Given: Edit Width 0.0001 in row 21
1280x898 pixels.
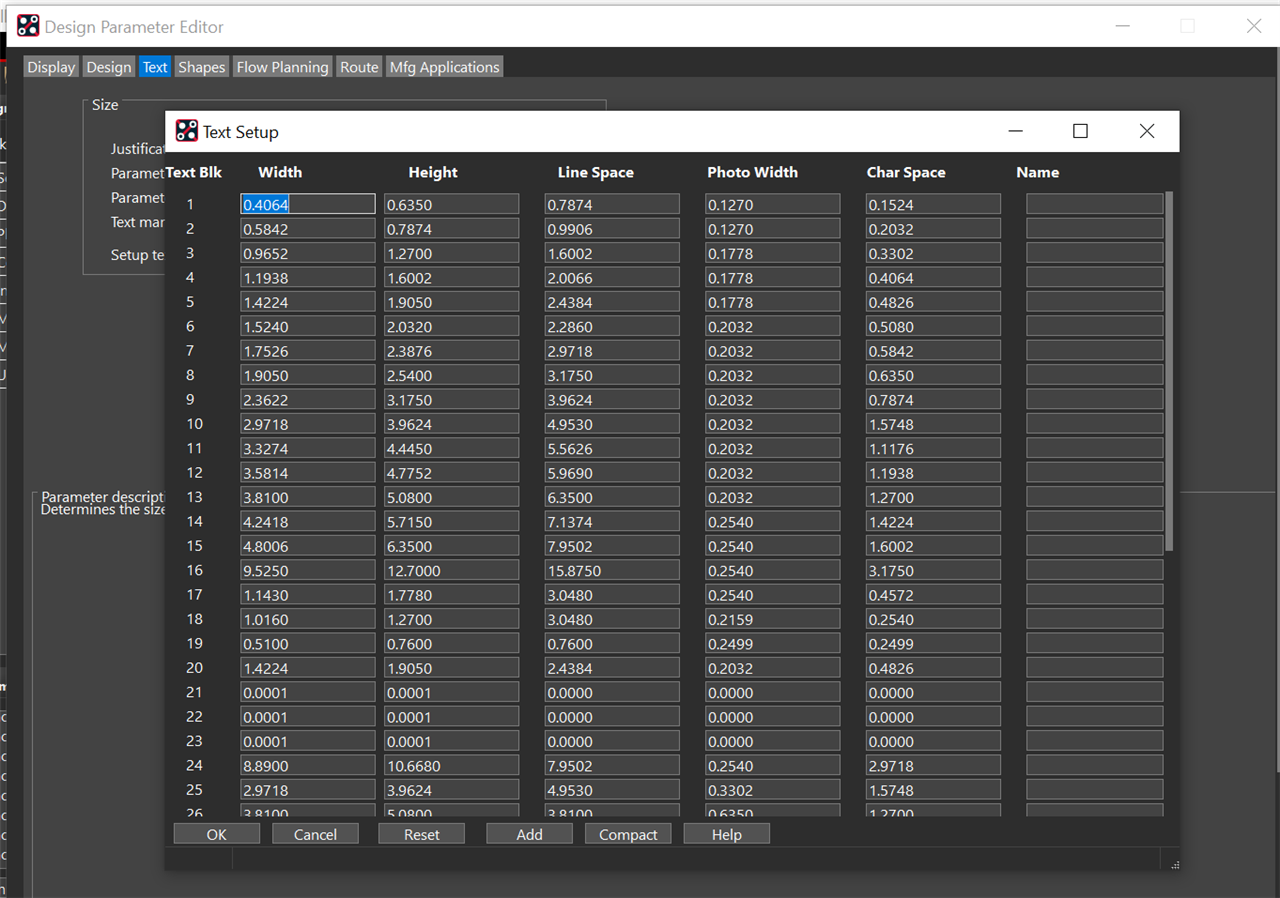Looking at the screenshot, I should (x=308, y=692).
